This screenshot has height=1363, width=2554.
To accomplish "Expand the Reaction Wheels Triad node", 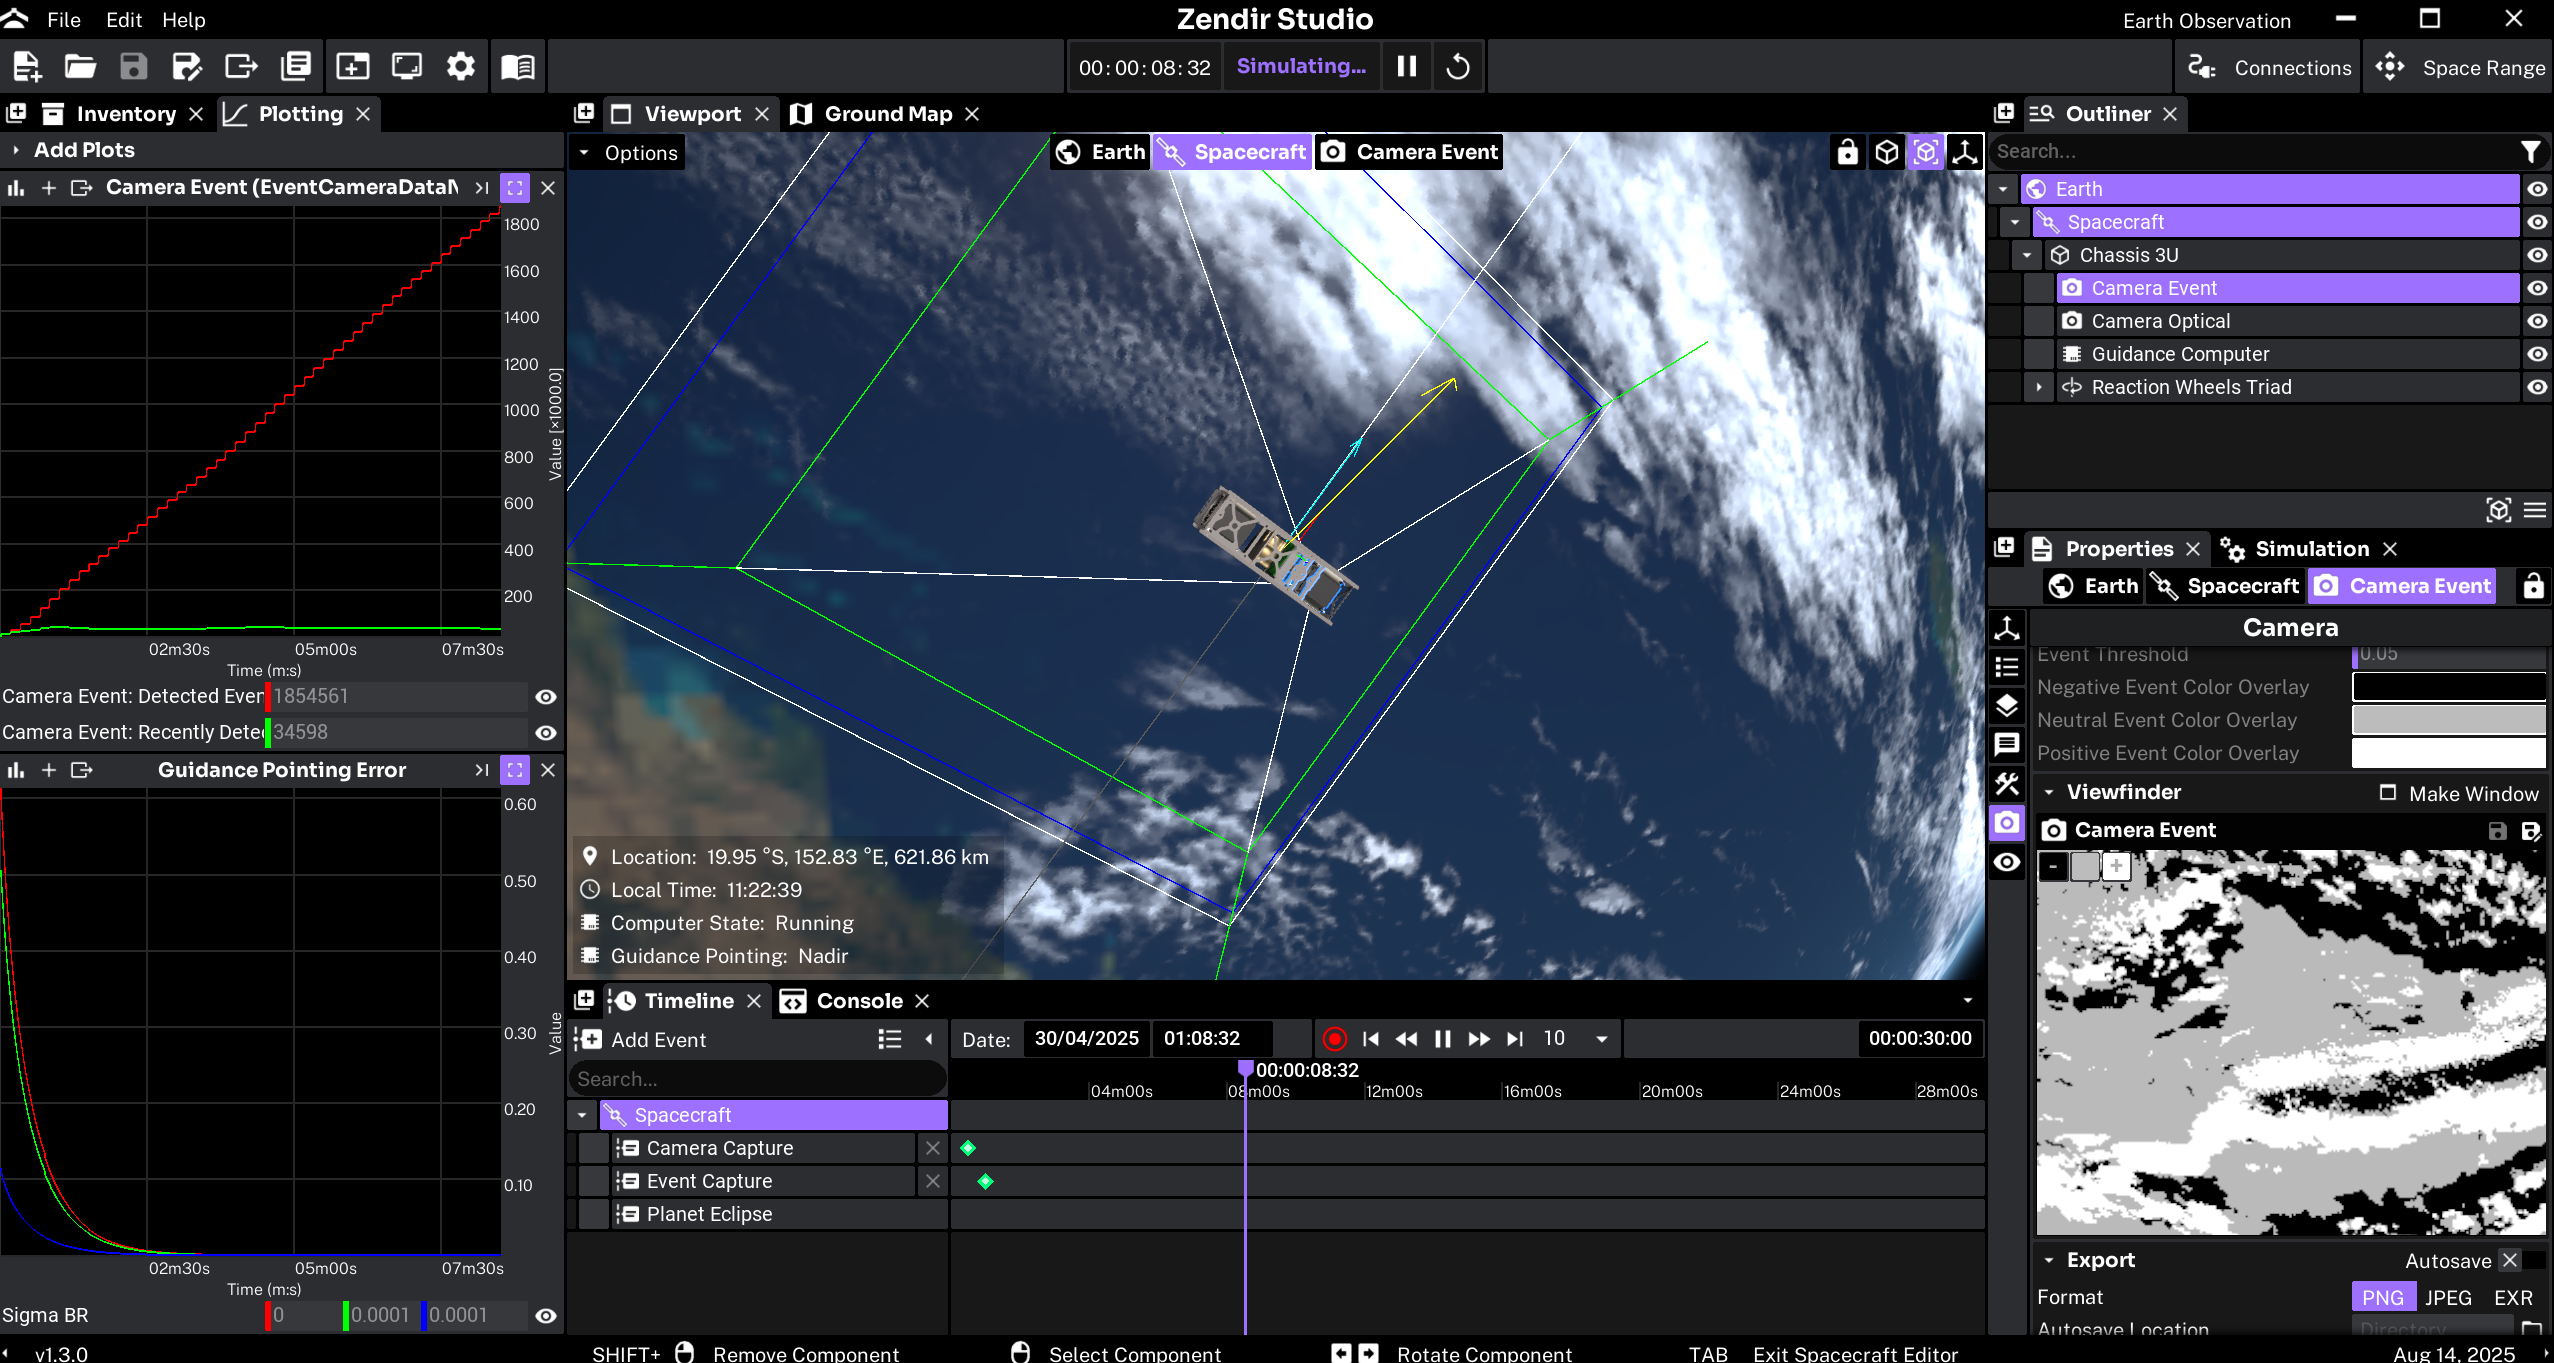I will click(2039, 387).
